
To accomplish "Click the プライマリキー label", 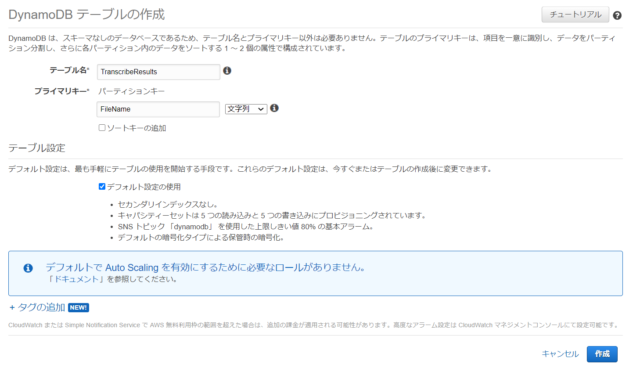I will 61,91.
